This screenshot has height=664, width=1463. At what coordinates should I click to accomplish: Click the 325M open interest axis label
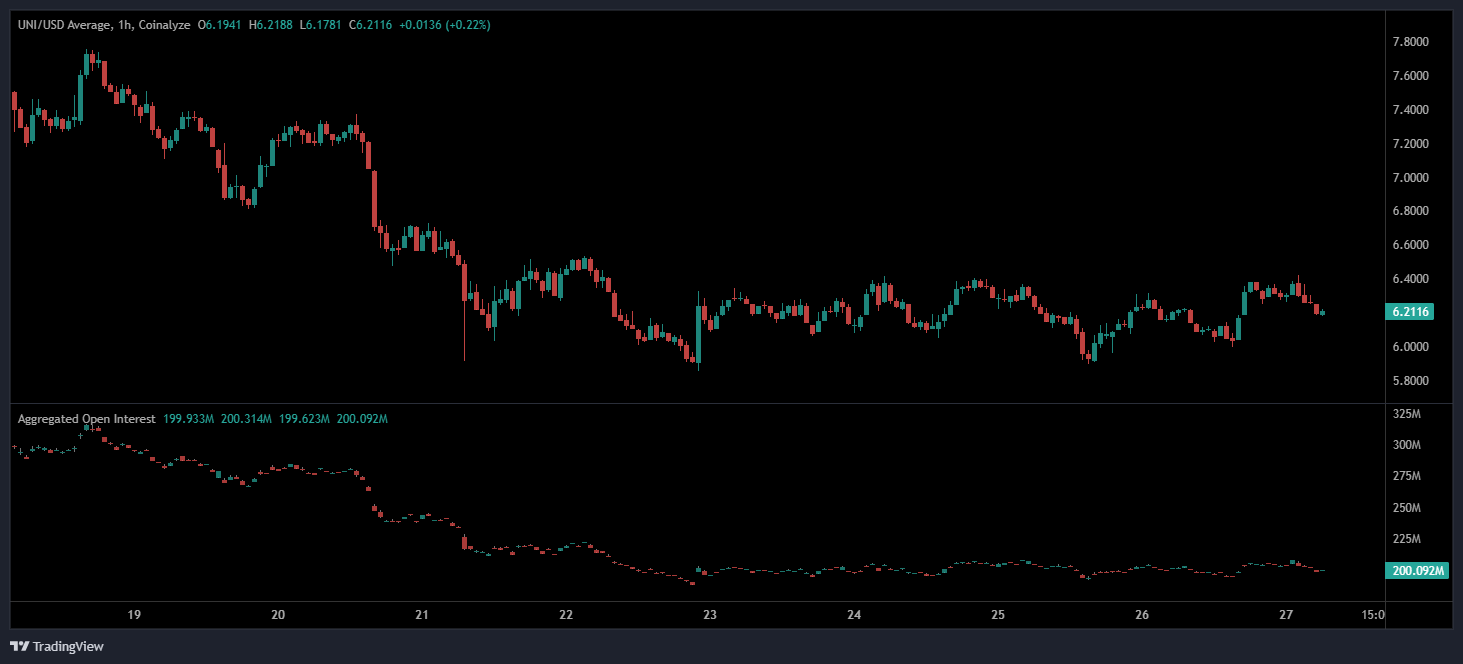tap(1405, 414)
